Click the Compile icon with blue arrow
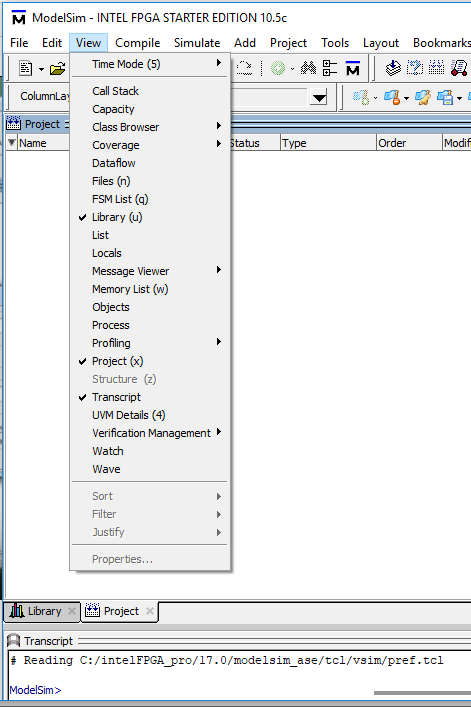Screen dimensions: 471x707 (393, 68)
